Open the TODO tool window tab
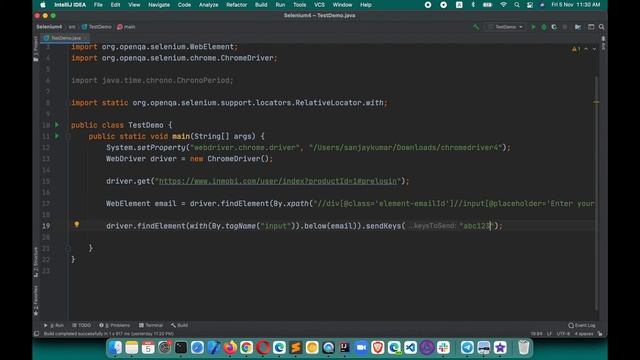The width and height of the screenshot is (640, 360). coord(81,325)
